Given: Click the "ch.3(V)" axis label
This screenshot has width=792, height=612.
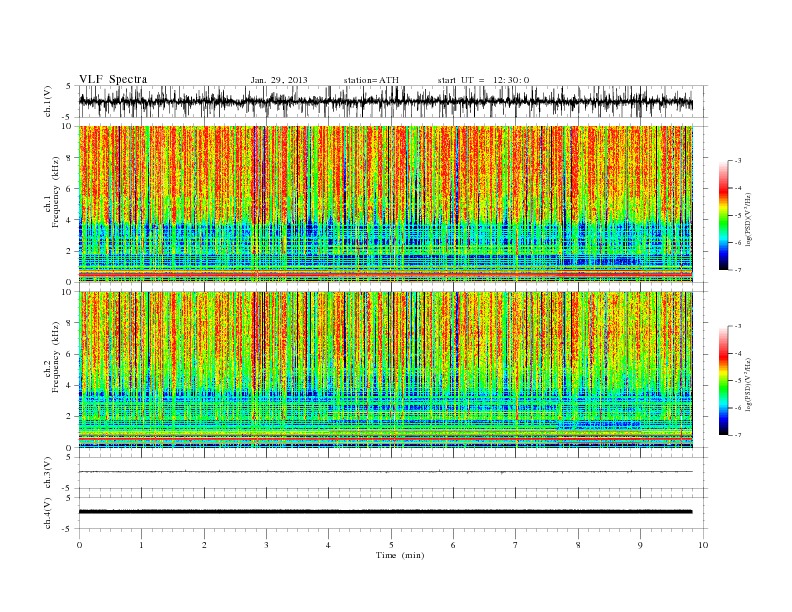Looking at the screenshot, I should (x=48, y=473).
